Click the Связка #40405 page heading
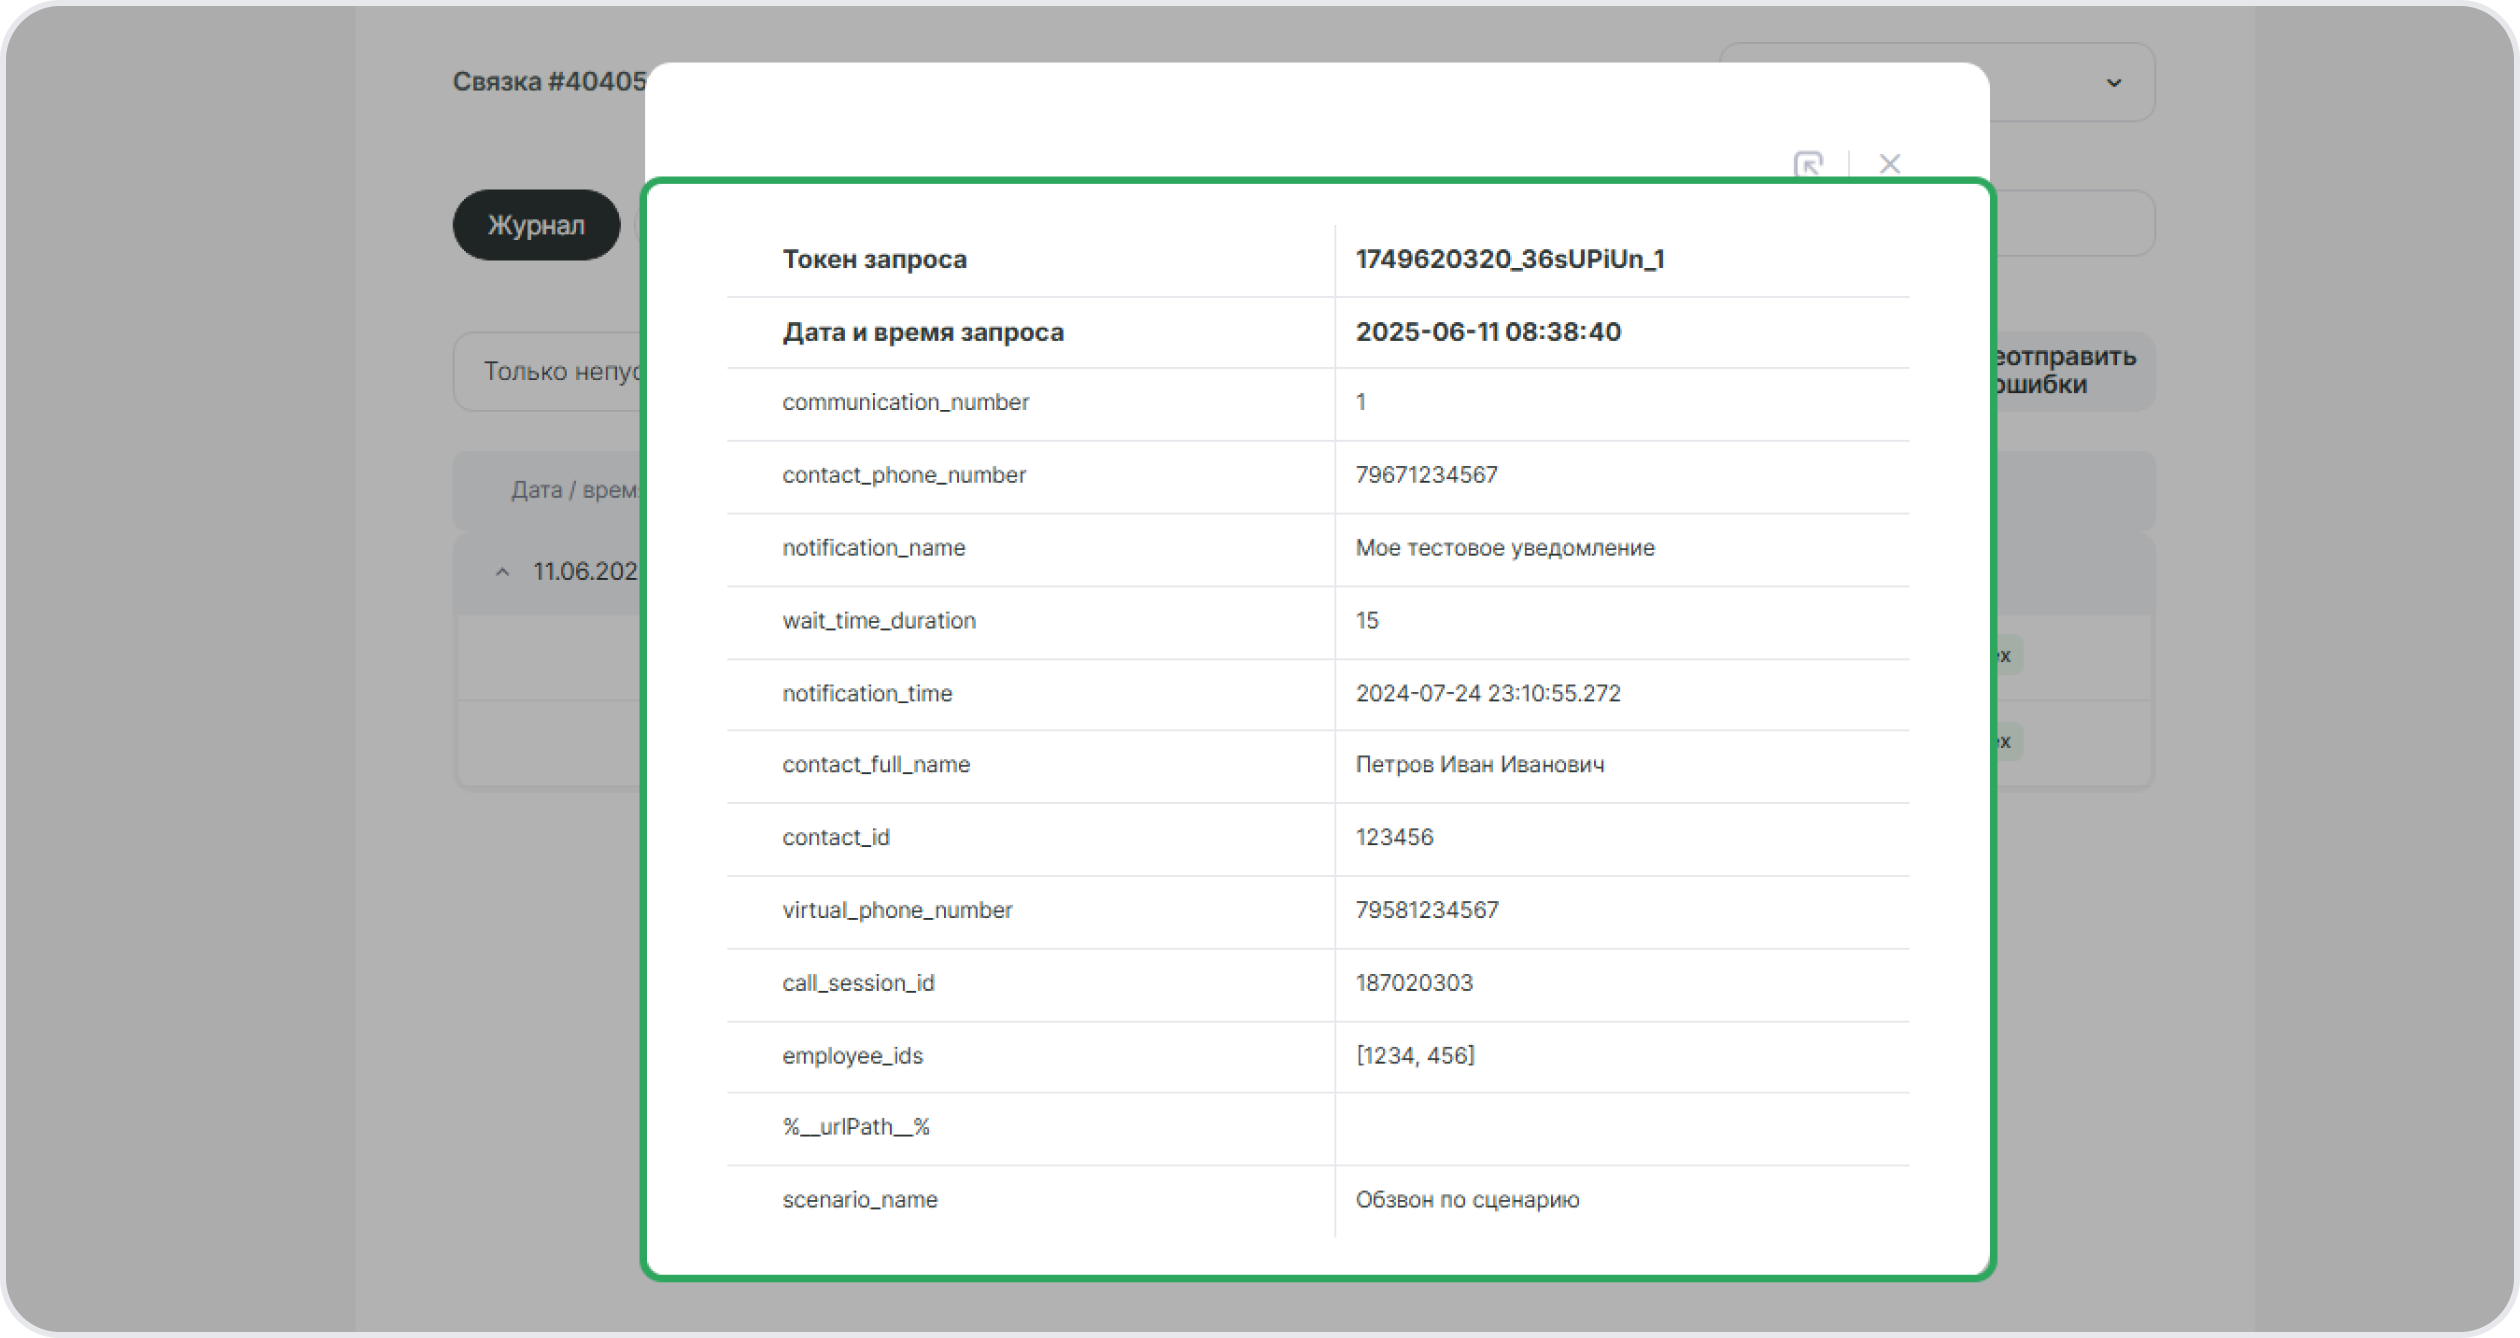The image size is (2520, 1338). [x=549, y=81]
